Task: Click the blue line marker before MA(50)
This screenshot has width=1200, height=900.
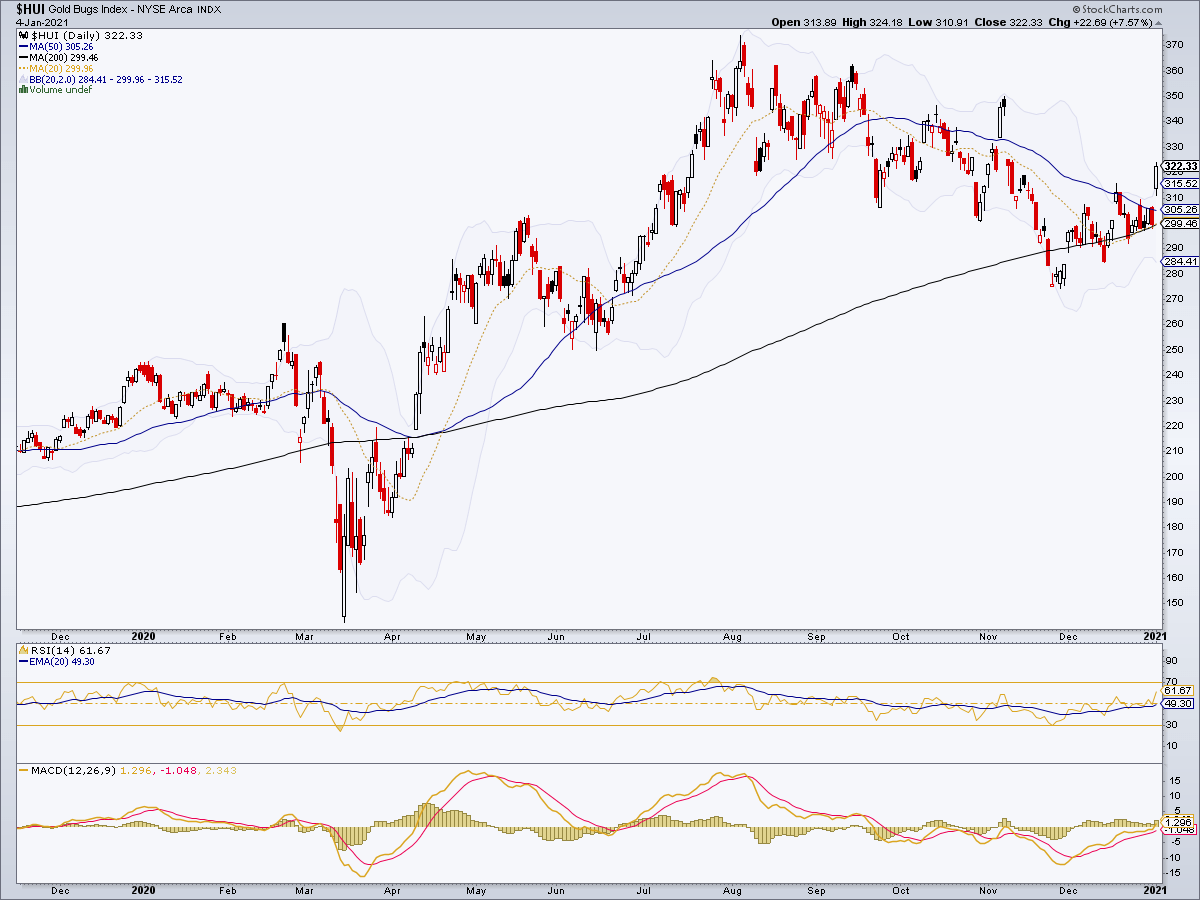Action: [23, 46]
